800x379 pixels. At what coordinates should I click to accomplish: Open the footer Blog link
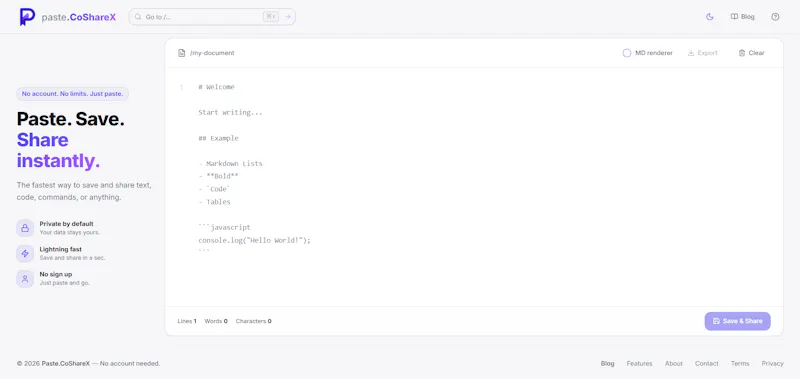click(607, 364)
